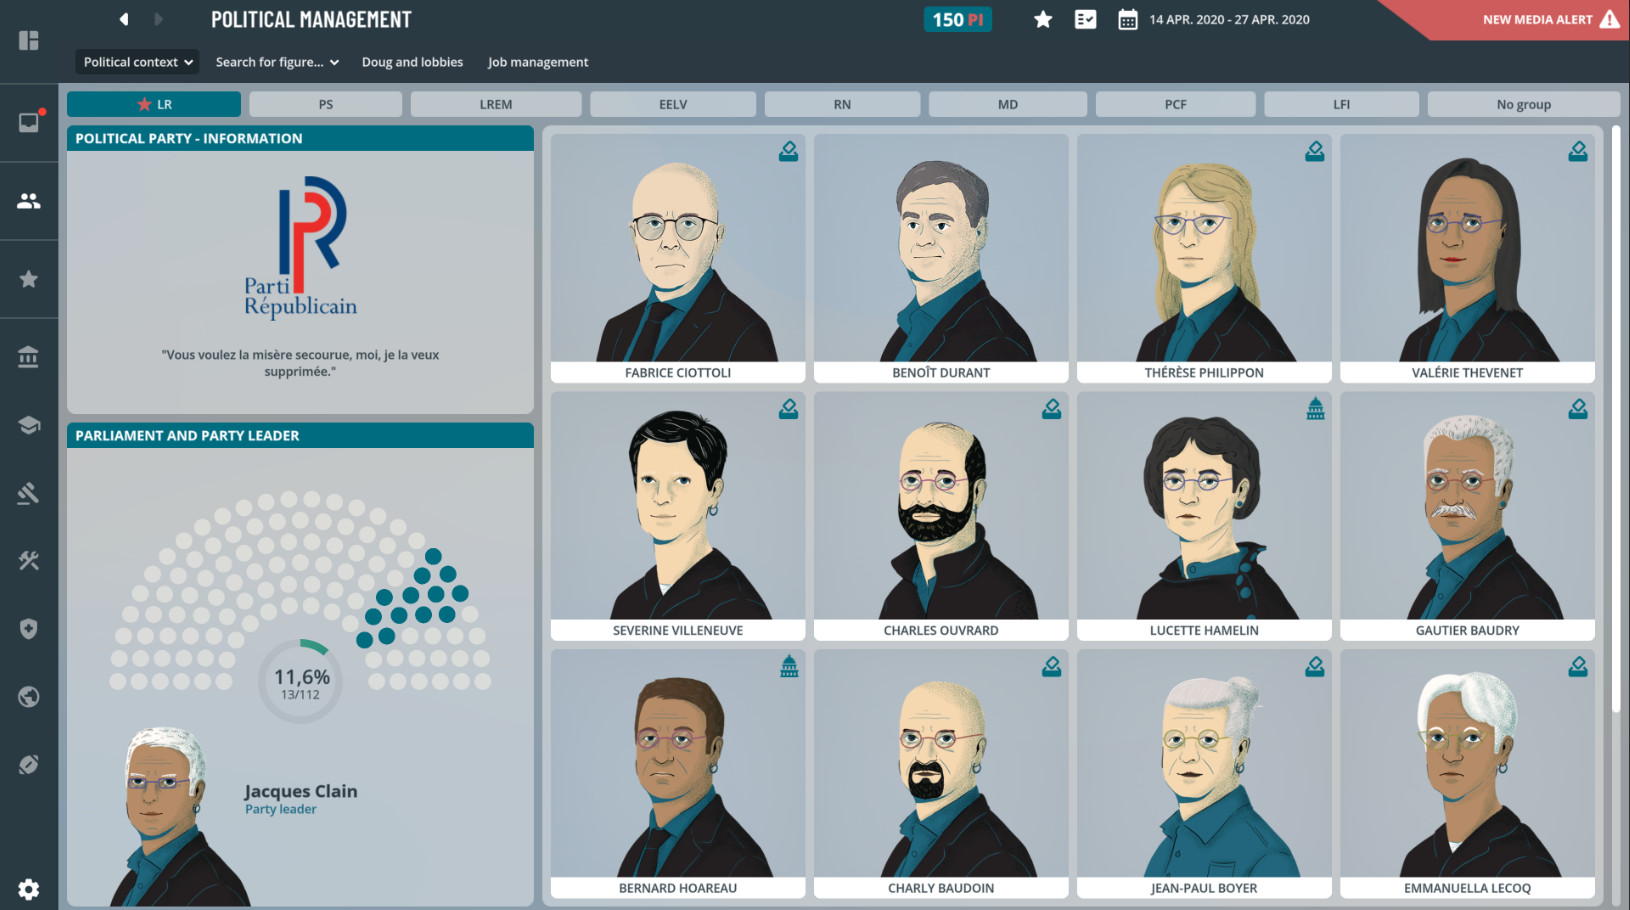The width and height of the screenshot is (1630, 910).
Task: Expand the Search for figure dropdown
Action: 277,62
